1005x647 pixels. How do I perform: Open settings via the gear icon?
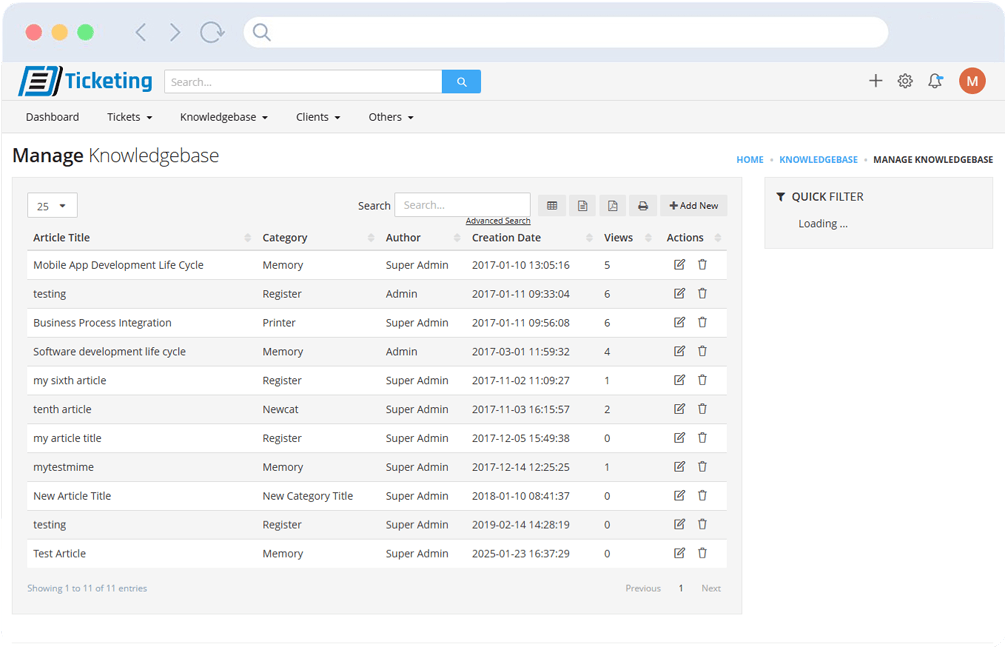click(905, 81)
